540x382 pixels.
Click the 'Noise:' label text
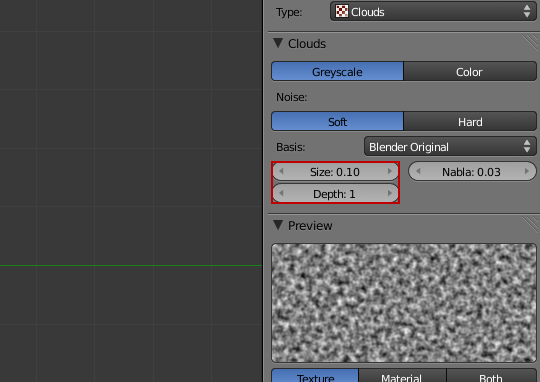291,97
